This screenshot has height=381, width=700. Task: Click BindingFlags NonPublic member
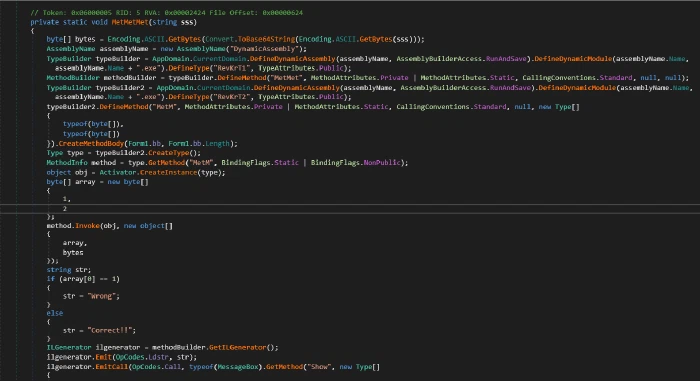tap(382, 163)
